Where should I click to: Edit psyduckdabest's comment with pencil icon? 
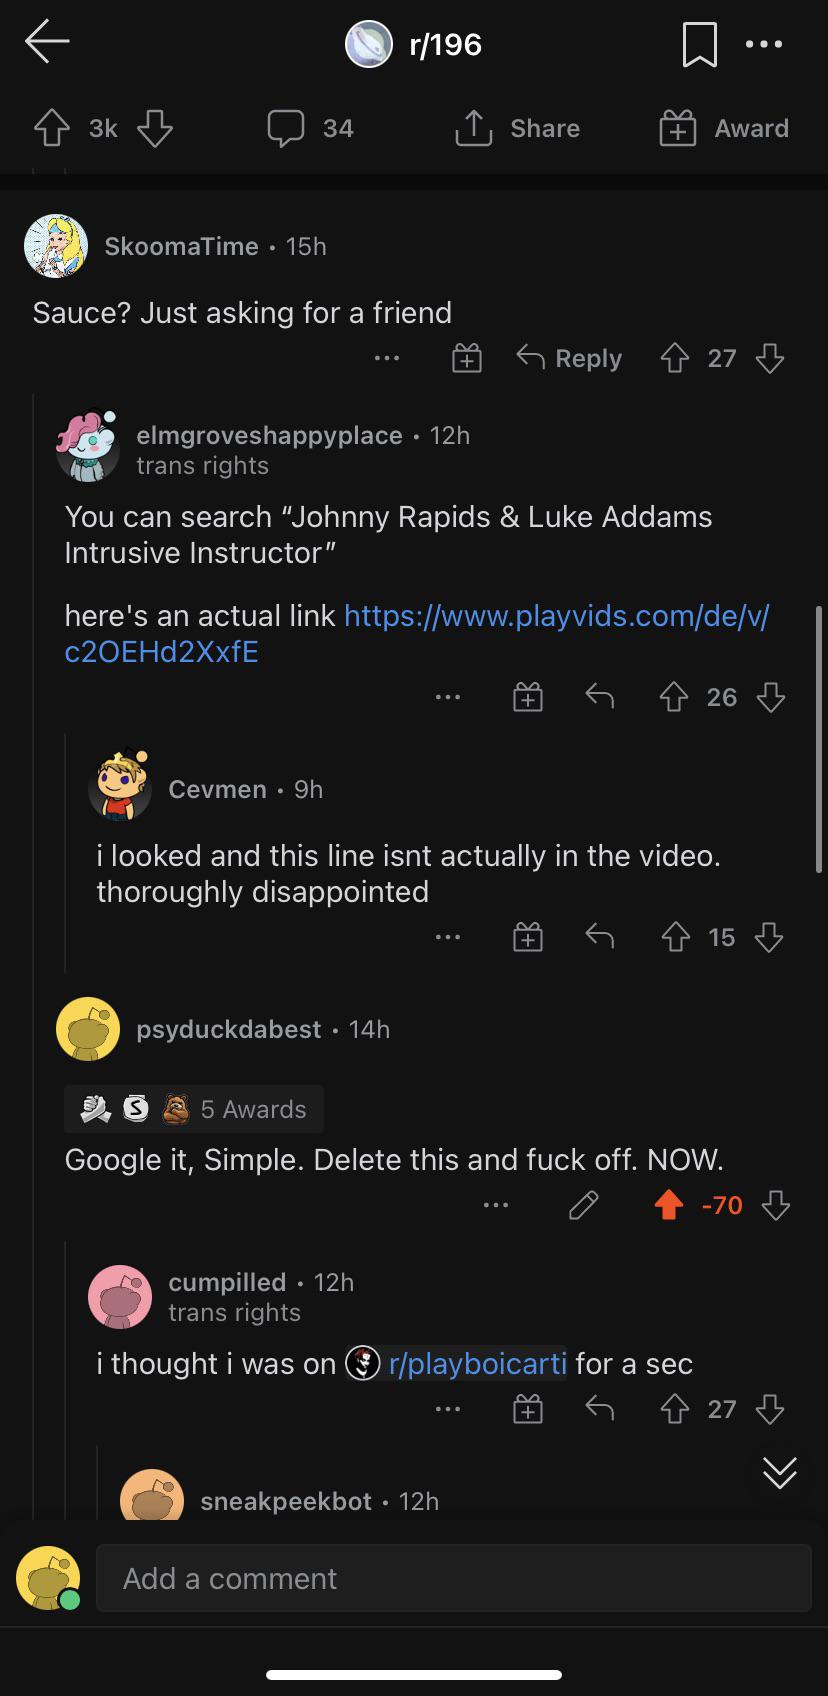[x=583, y=1206]
